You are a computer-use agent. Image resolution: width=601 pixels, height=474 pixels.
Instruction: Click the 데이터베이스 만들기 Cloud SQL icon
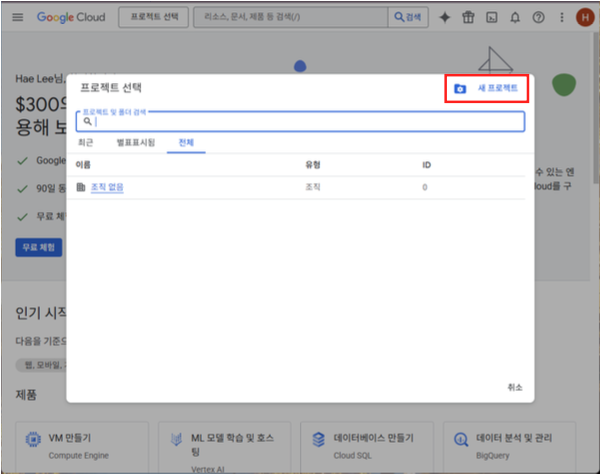coord(319,440)
